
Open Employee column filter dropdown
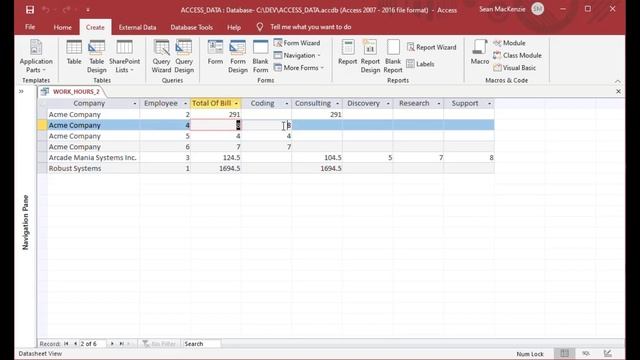click(x=185, y=104)
